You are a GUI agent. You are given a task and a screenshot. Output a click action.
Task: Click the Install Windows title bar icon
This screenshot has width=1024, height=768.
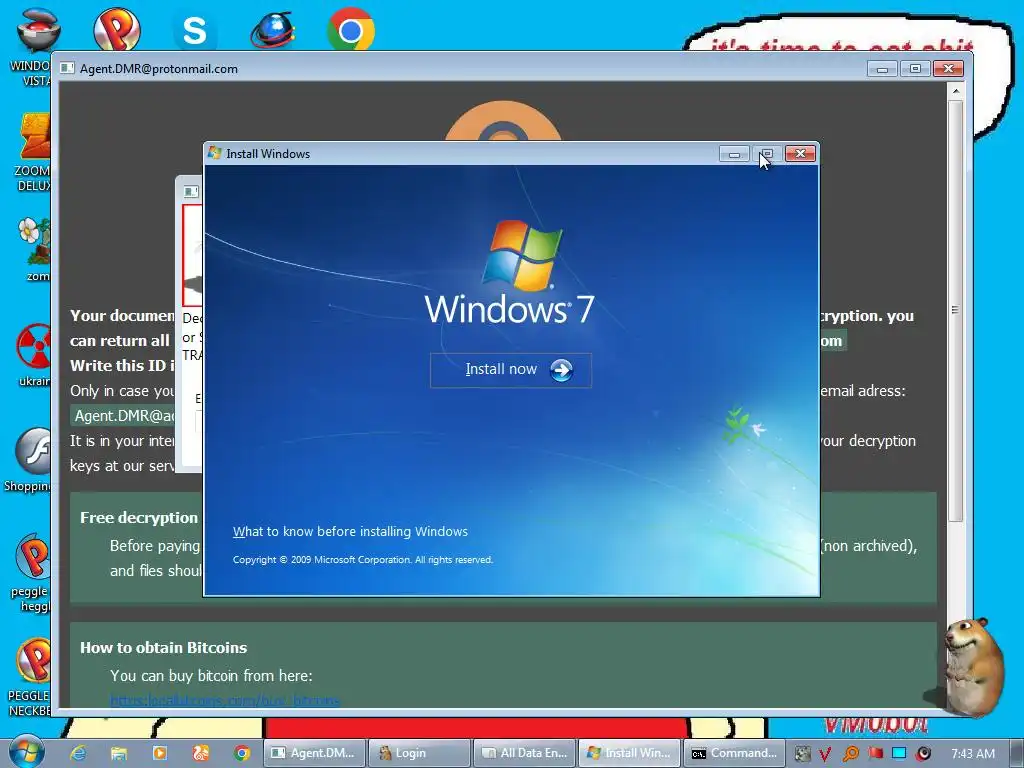point(214,153)
